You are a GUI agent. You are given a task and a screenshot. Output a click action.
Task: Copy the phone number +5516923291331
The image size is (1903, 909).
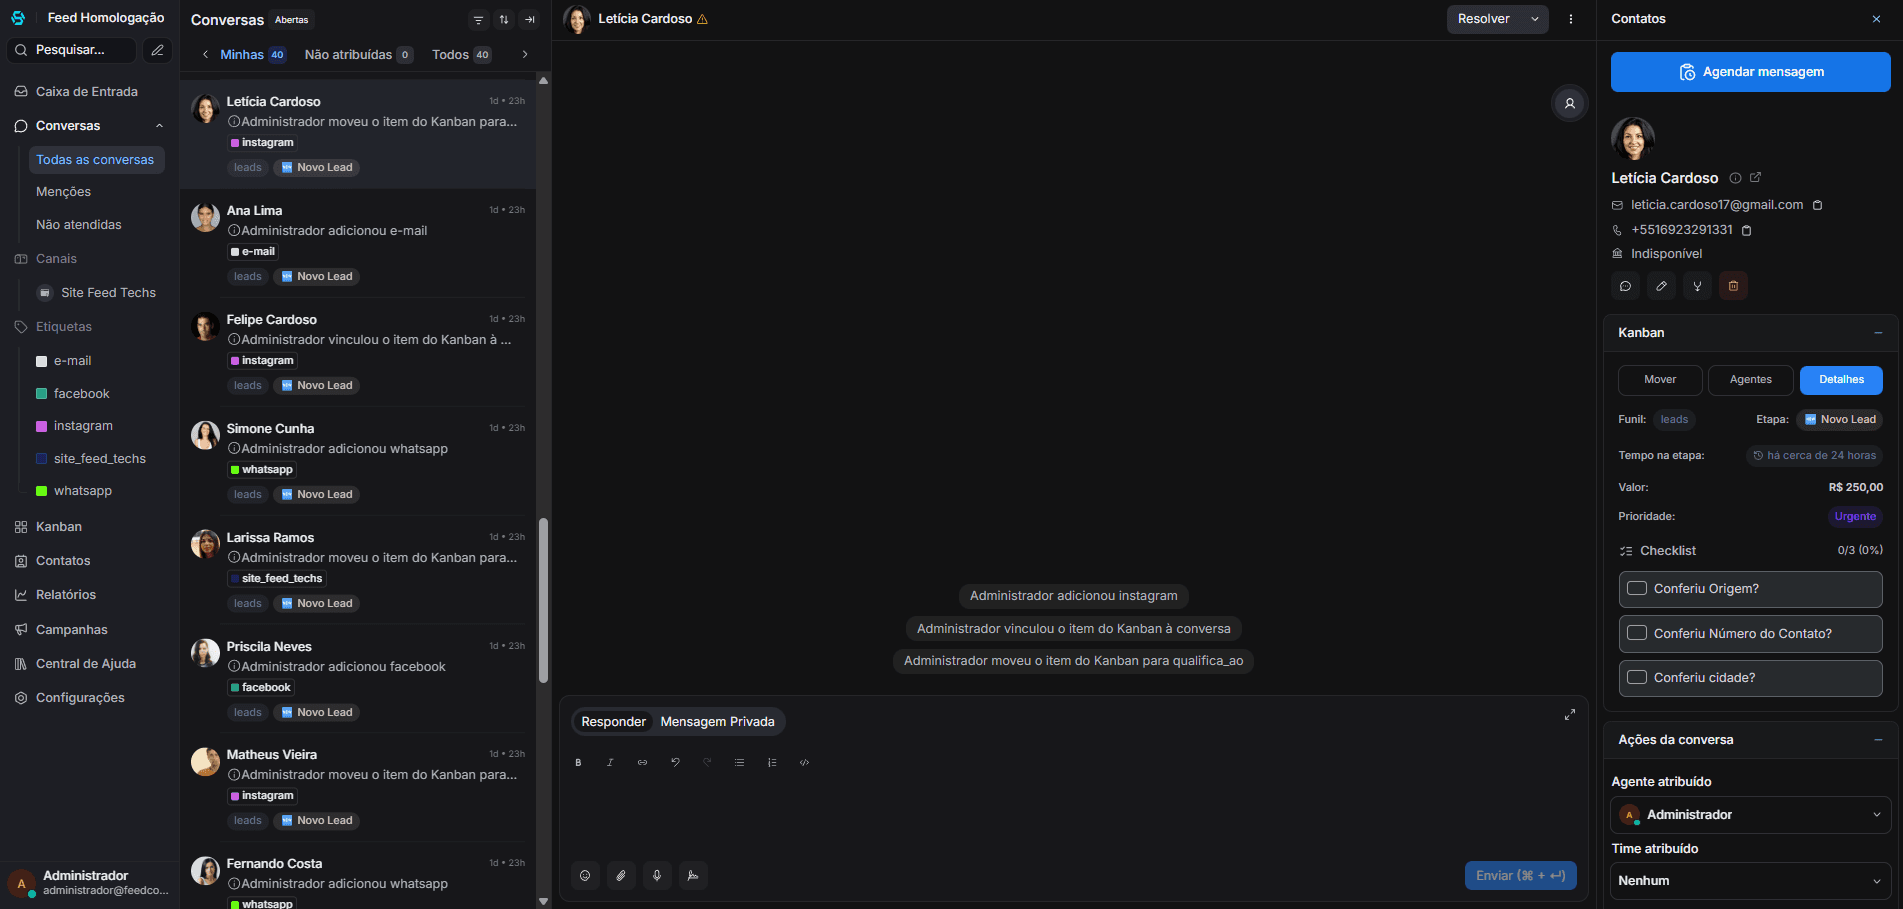tap(1747, 230)
